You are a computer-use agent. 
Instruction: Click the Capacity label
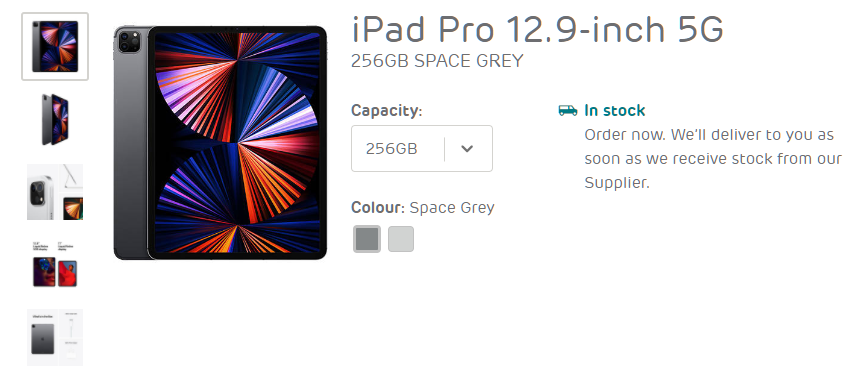(x=387, y=111)
